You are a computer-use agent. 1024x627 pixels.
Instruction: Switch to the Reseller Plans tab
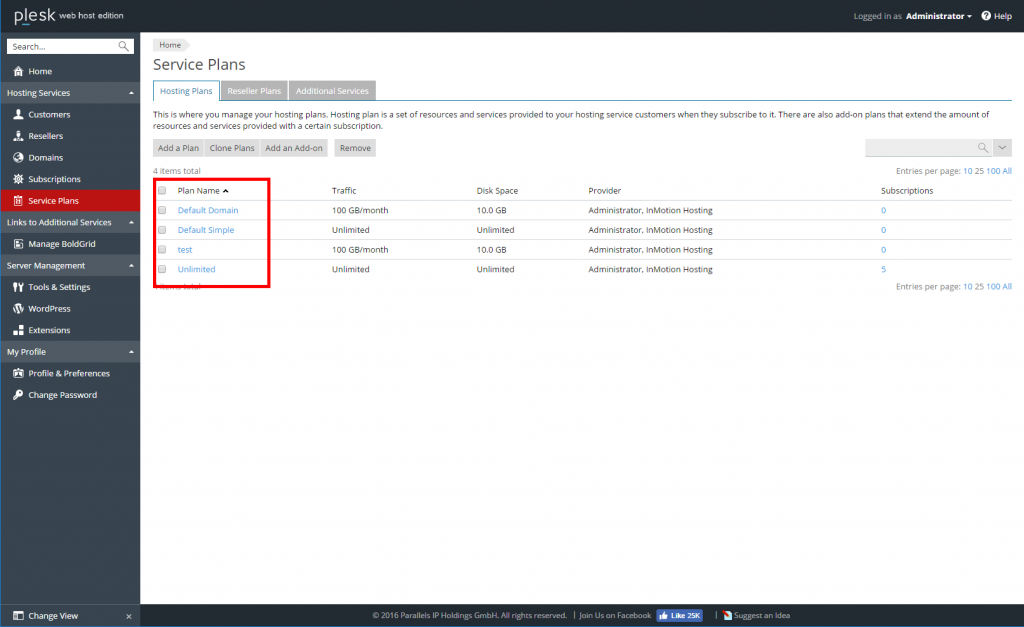[254, 91]
